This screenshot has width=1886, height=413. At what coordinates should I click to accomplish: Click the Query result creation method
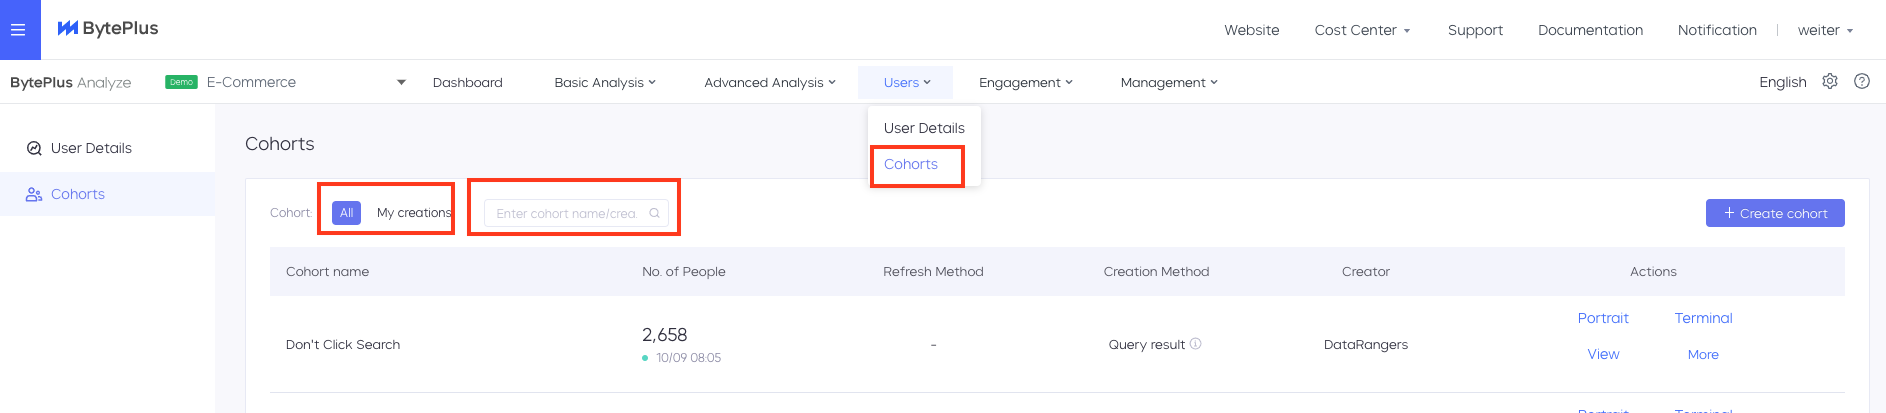[1146, 344]
